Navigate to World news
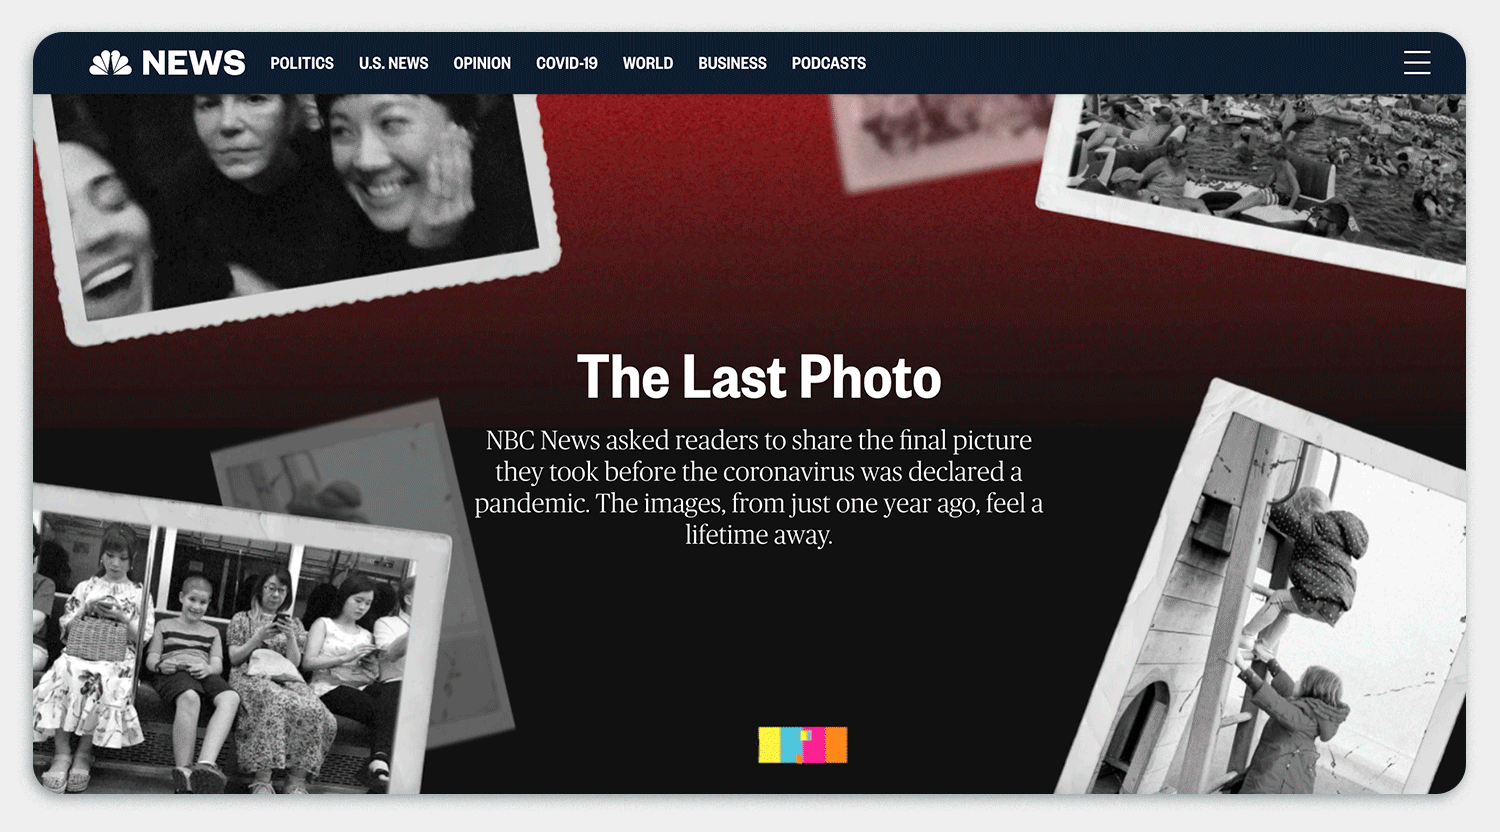This screenshot has height=832, width=1500. tap(648, 63)
